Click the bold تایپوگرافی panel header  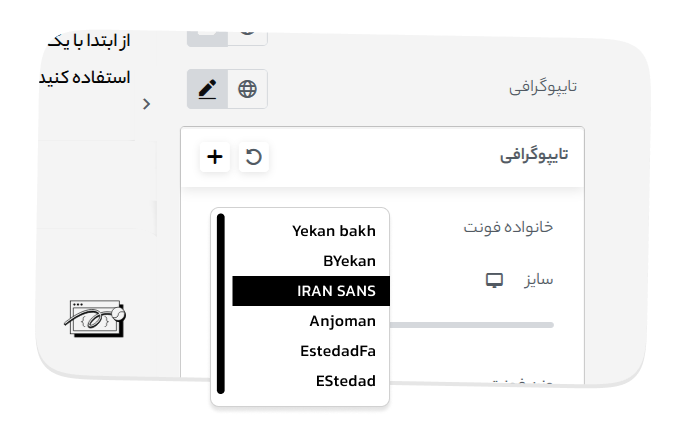click(x=533, y=155)
